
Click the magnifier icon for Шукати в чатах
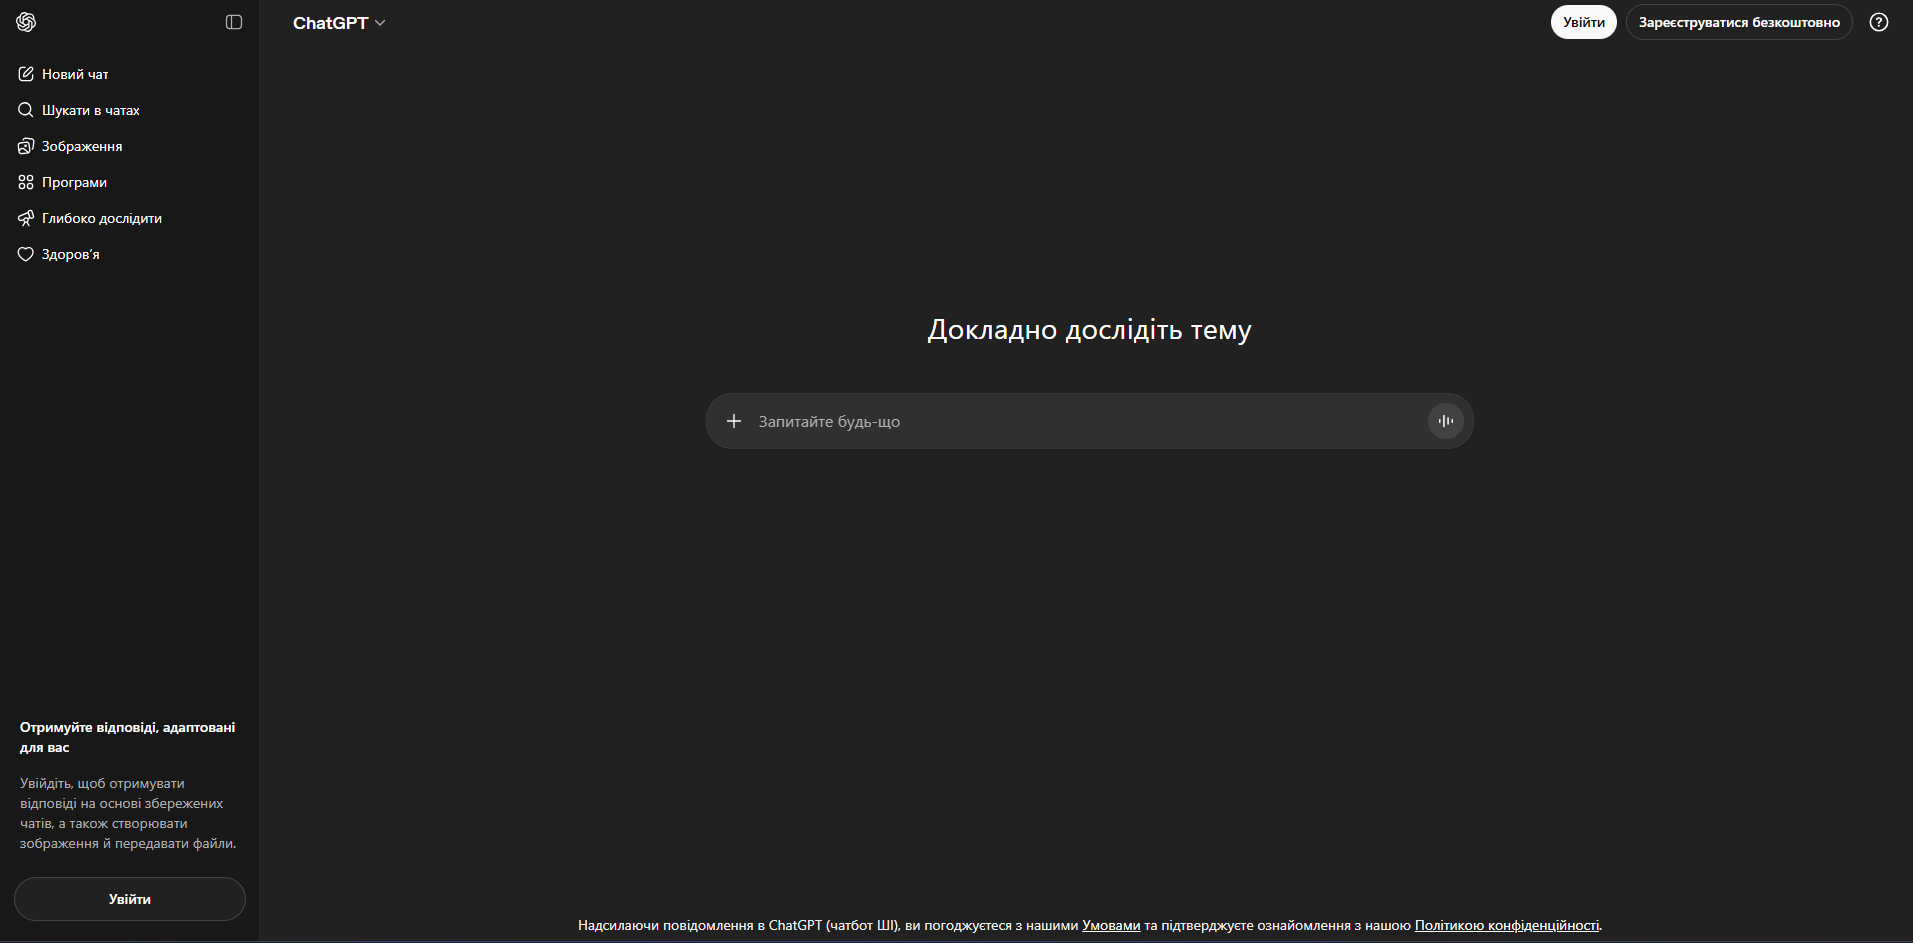[26, 110]
